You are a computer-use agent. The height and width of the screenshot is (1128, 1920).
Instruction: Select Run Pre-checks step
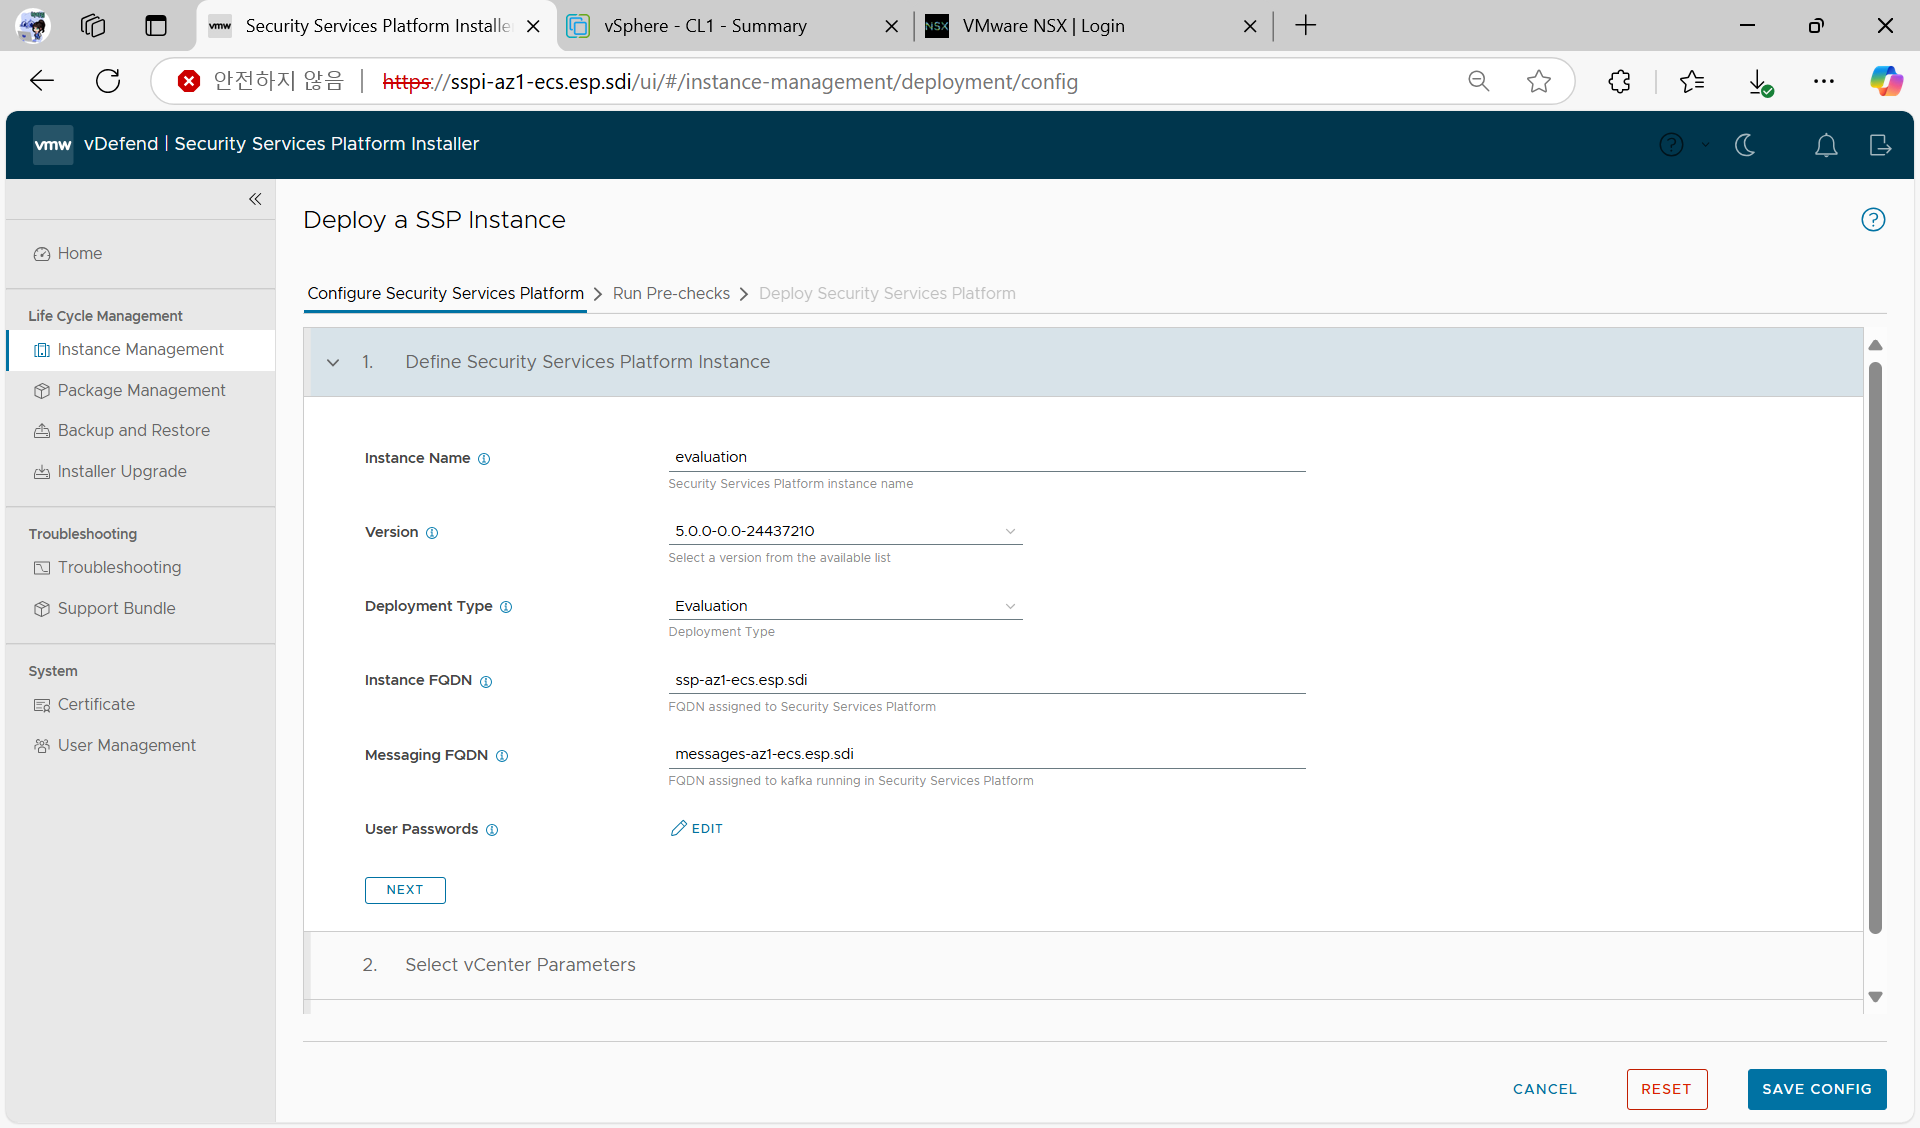[671, 293]
